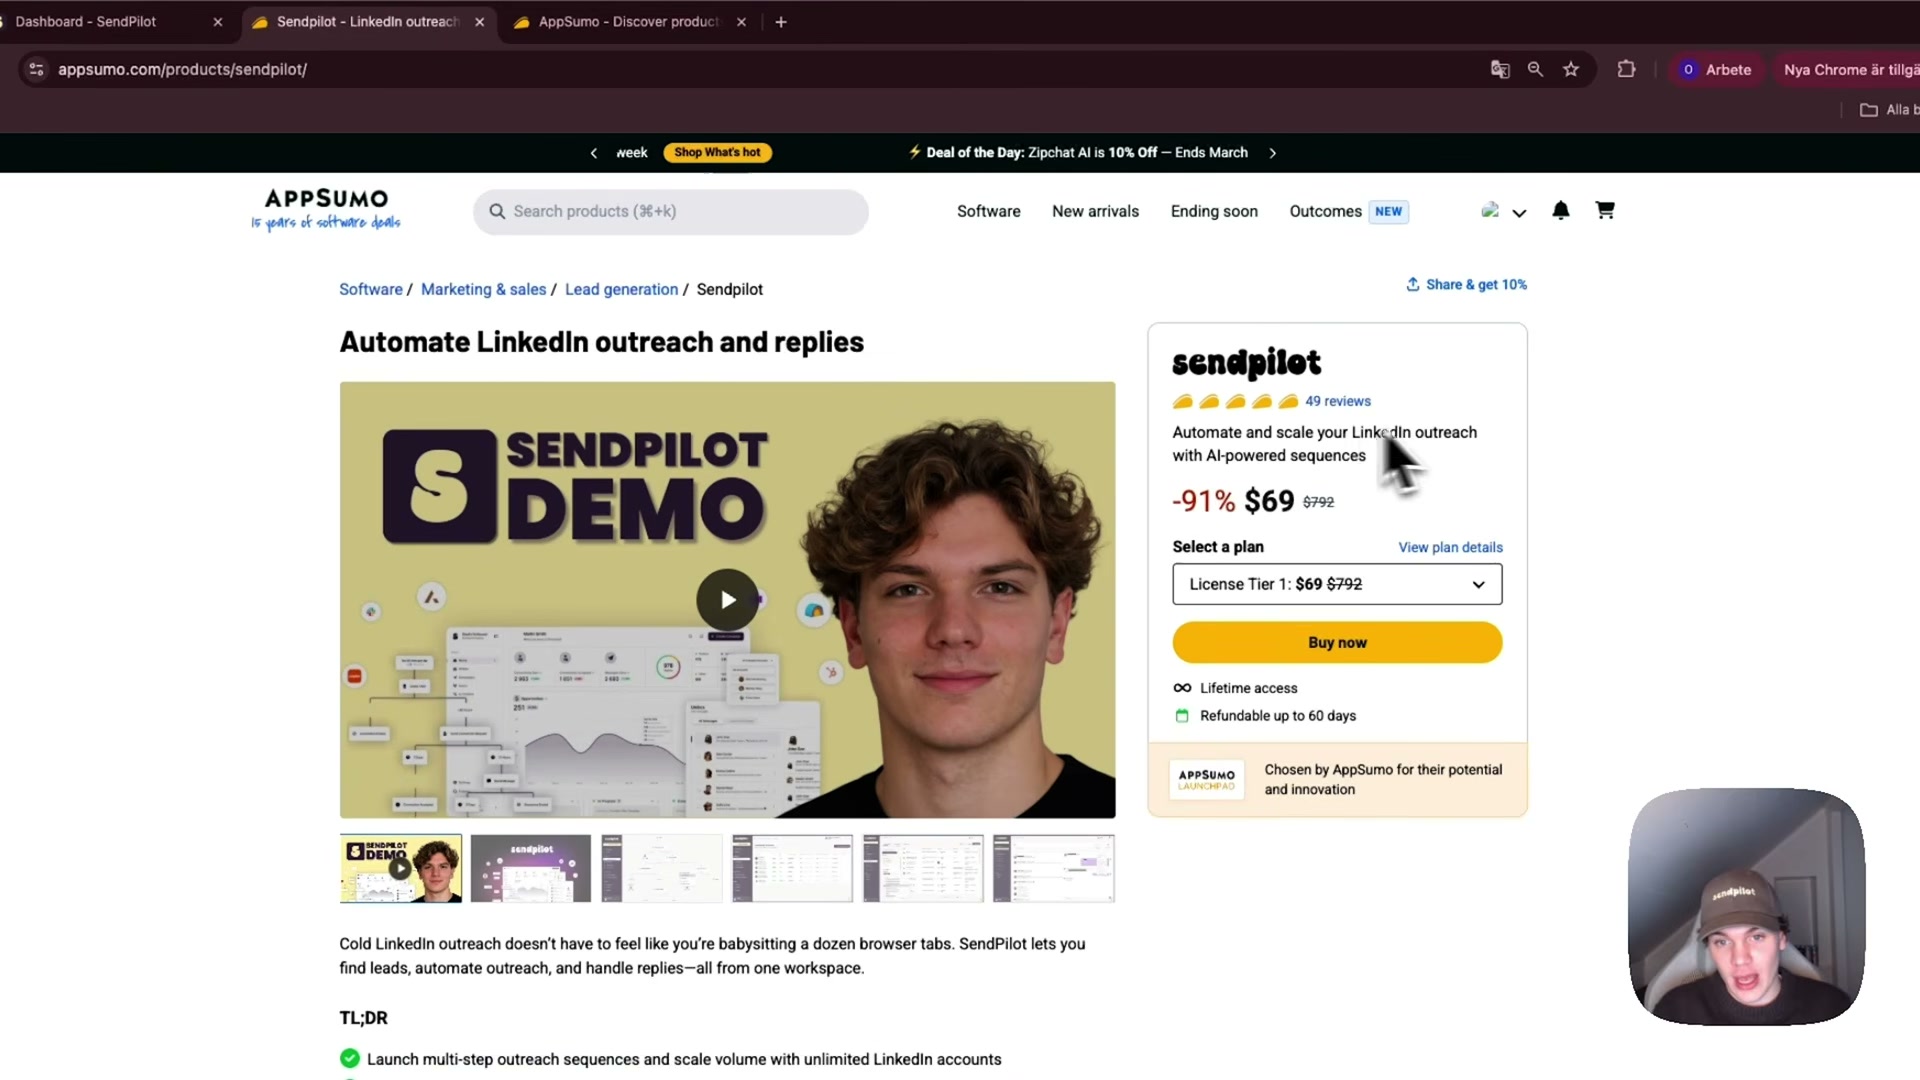
Task: Open the 49 reviews link
Action: point(1337,401)
